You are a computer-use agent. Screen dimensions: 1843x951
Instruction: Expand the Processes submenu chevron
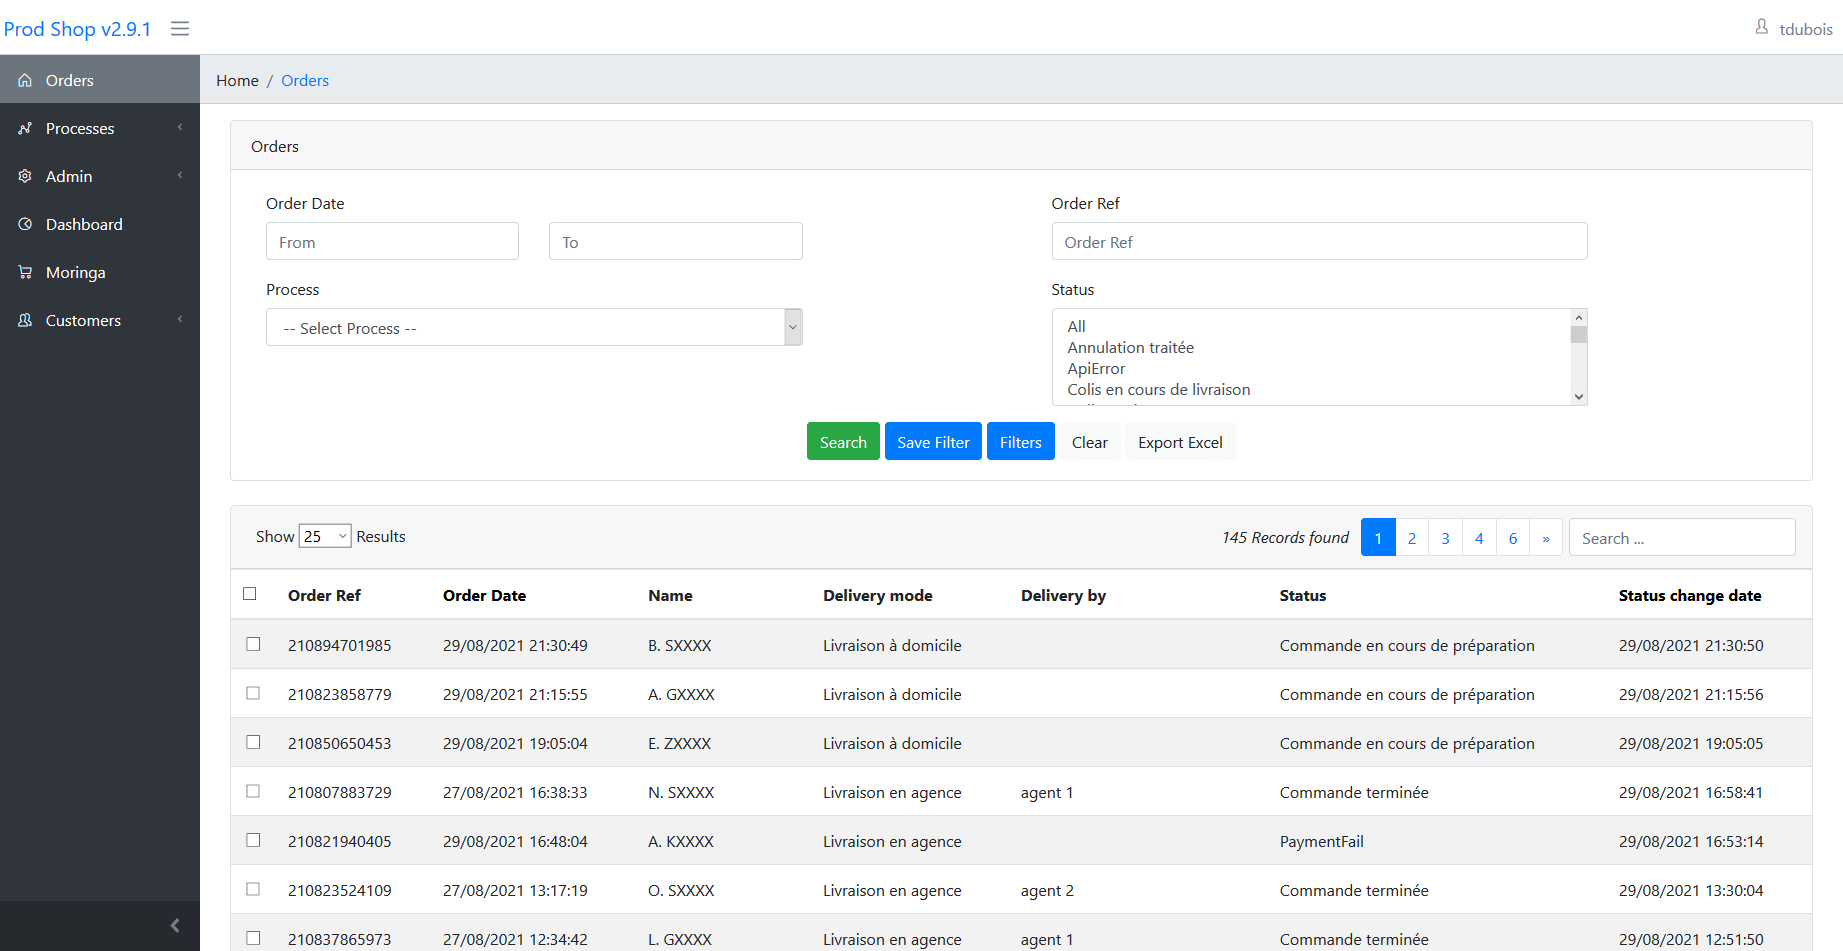[x=180, y=128]
